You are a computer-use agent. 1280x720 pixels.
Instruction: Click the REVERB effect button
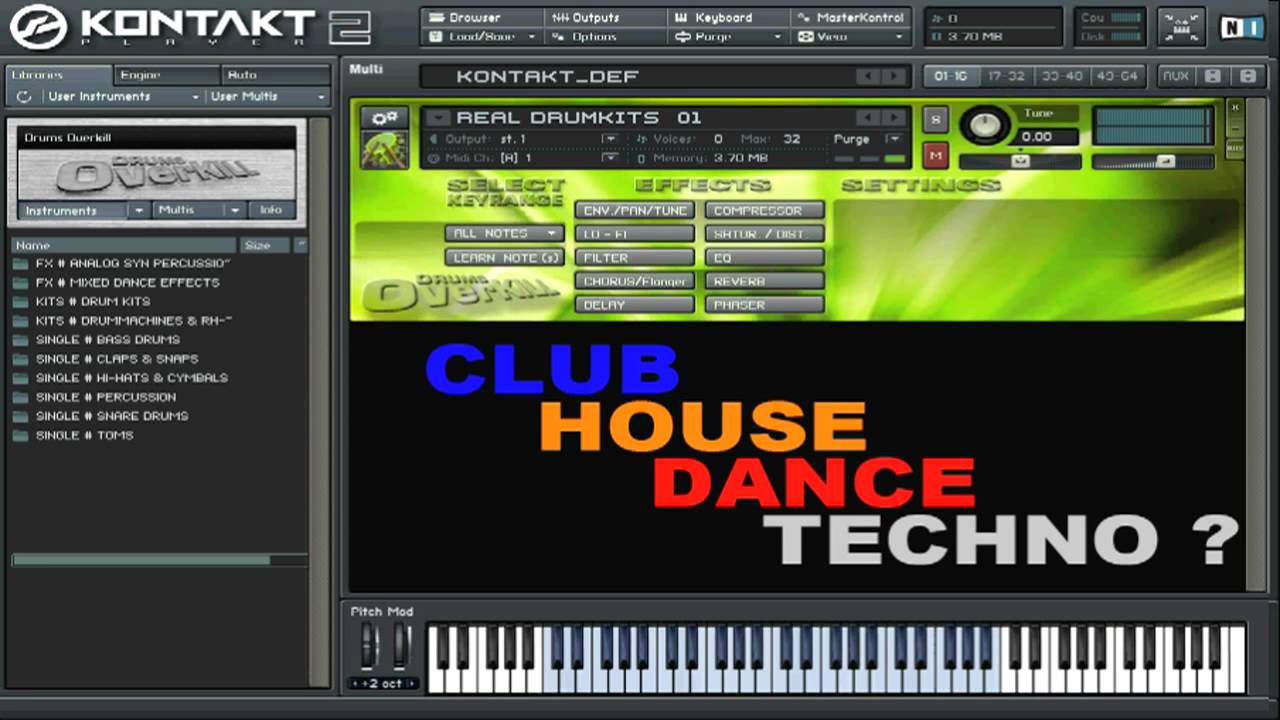(765, 282)
